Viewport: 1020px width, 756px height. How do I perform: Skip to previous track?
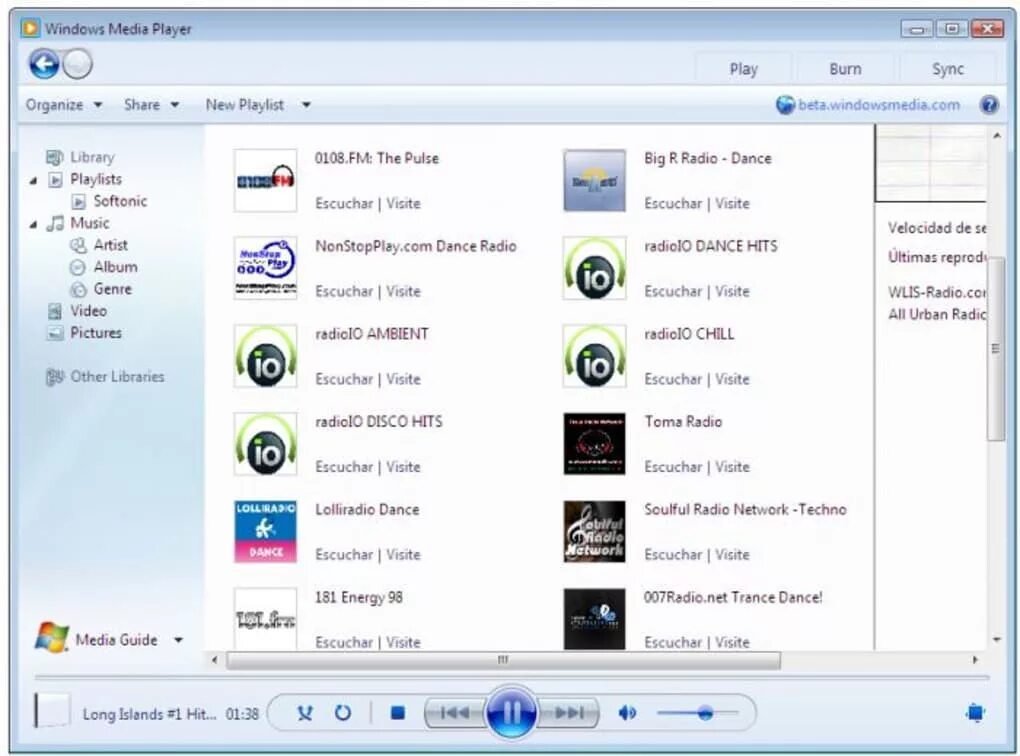click(455, 713)
